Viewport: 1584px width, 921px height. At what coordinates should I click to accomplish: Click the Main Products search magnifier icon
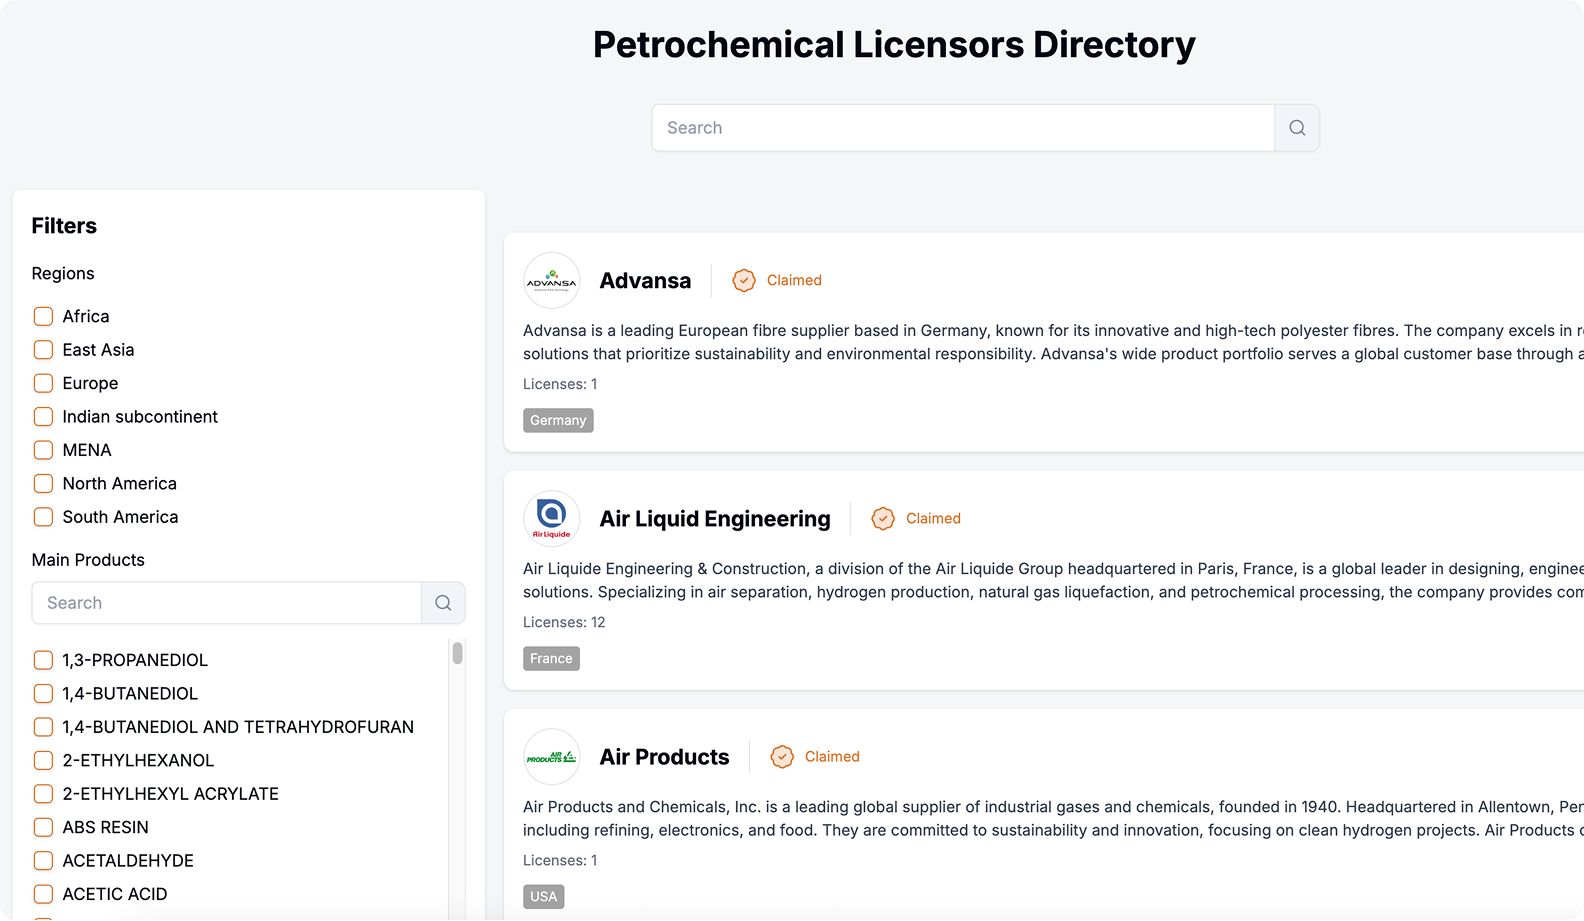point(443,603)
